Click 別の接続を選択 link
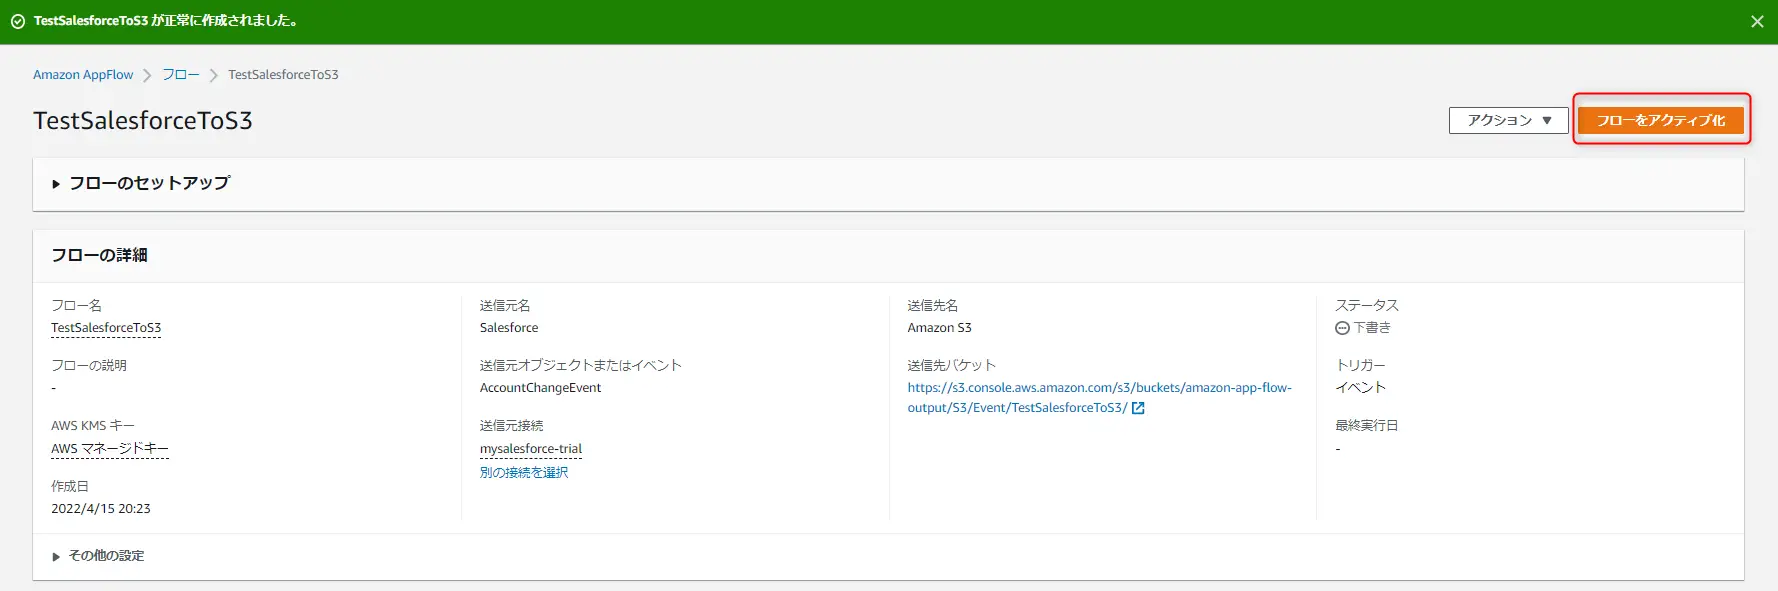This screenshot has height=591, width=1778. tap(524, 473)
